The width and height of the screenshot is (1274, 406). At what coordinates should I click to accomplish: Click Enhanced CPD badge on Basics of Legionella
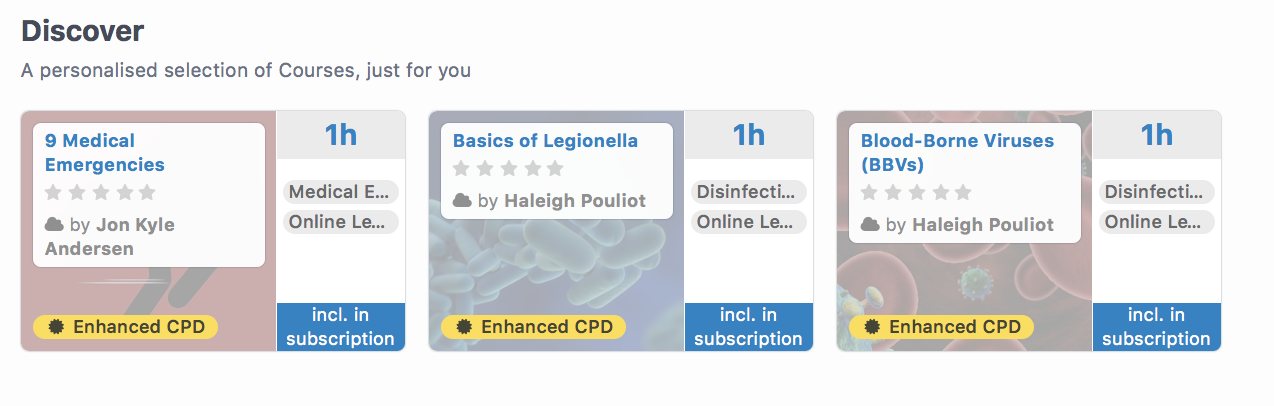[533, 327]
